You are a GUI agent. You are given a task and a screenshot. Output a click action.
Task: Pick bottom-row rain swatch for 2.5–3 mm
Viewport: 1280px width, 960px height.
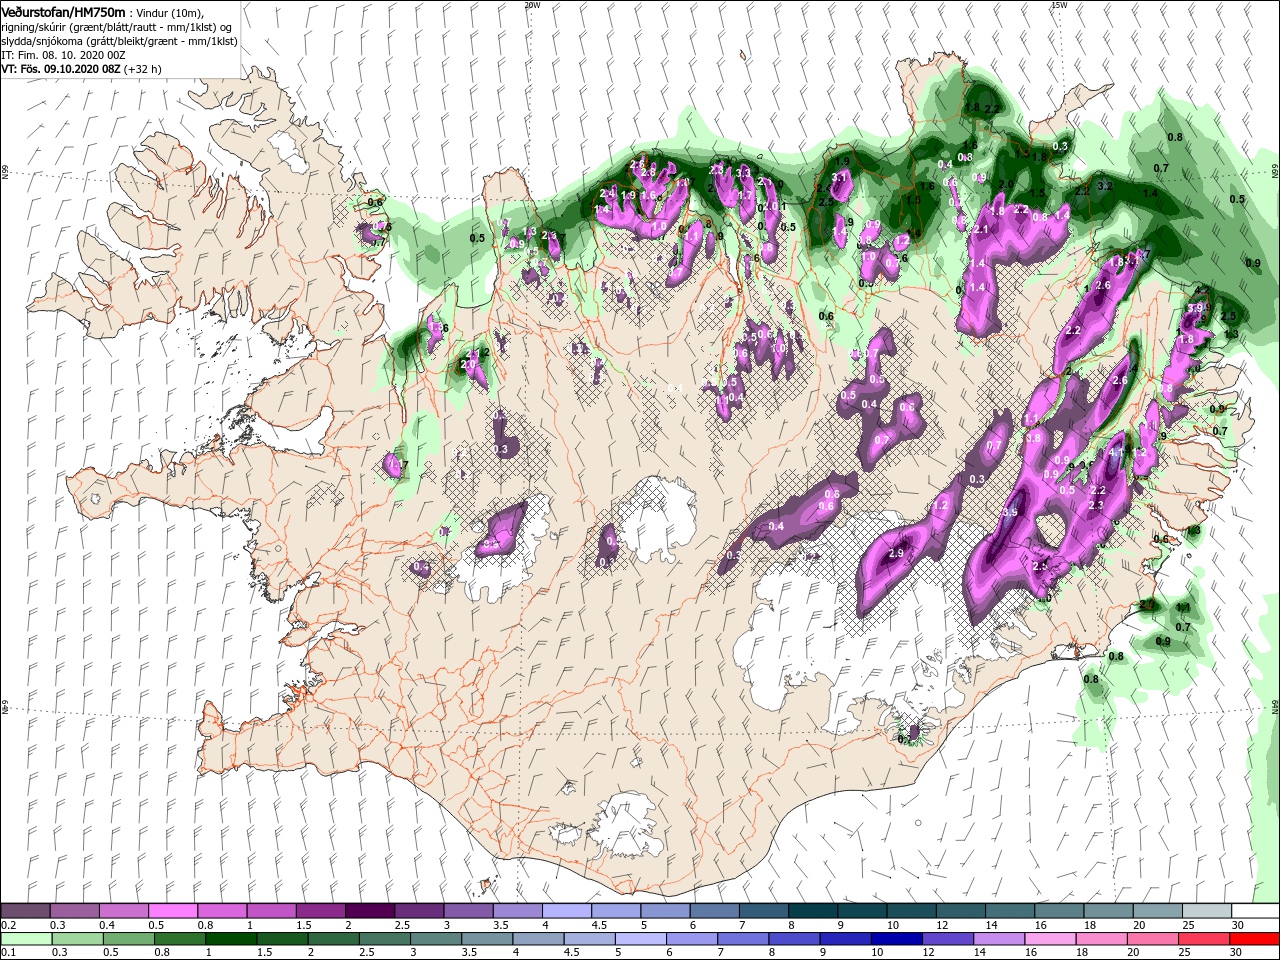coord(384,939)
